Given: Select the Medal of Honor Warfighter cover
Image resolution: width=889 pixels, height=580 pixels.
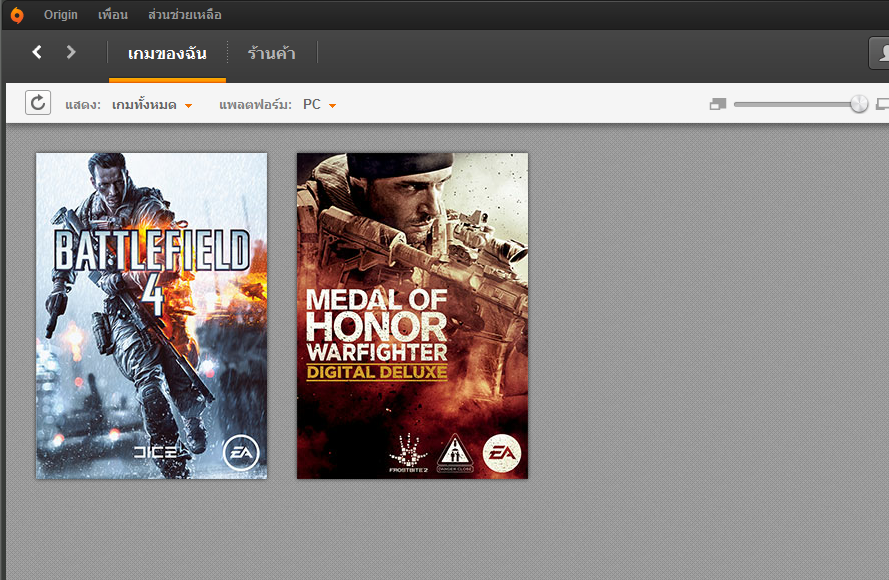Looking at the screenshot, I should pyautogui.click(x=412, y=316).
